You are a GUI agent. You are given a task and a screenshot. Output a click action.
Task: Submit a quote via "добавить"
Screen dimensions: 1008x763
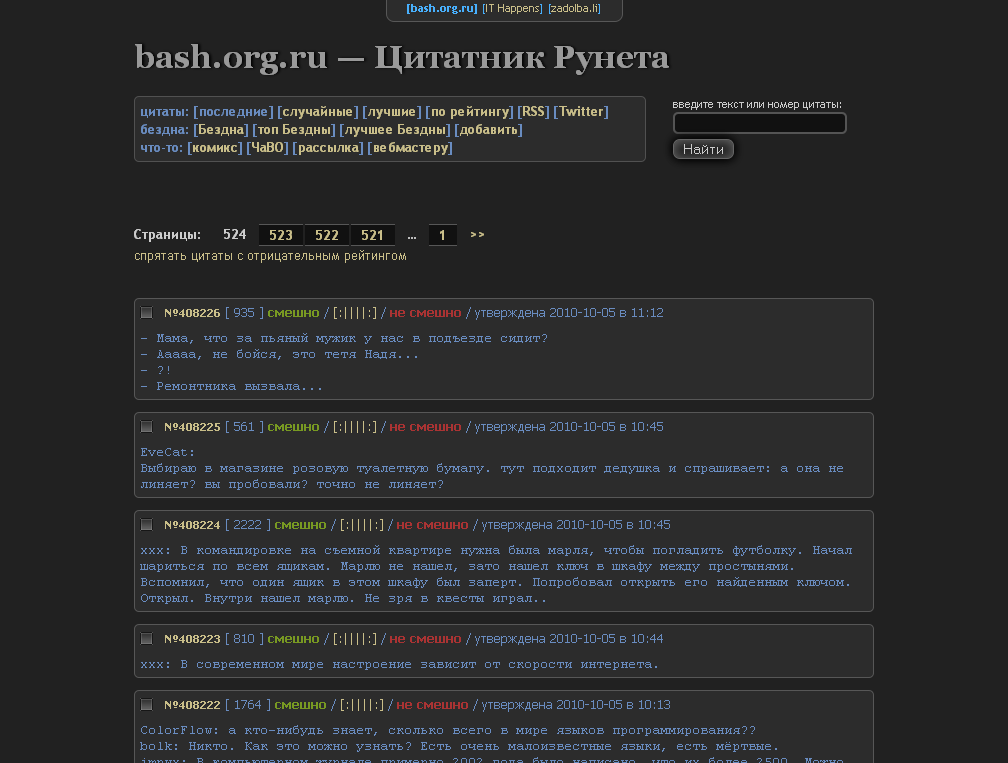pyautogui.click(x=489, y=129)
